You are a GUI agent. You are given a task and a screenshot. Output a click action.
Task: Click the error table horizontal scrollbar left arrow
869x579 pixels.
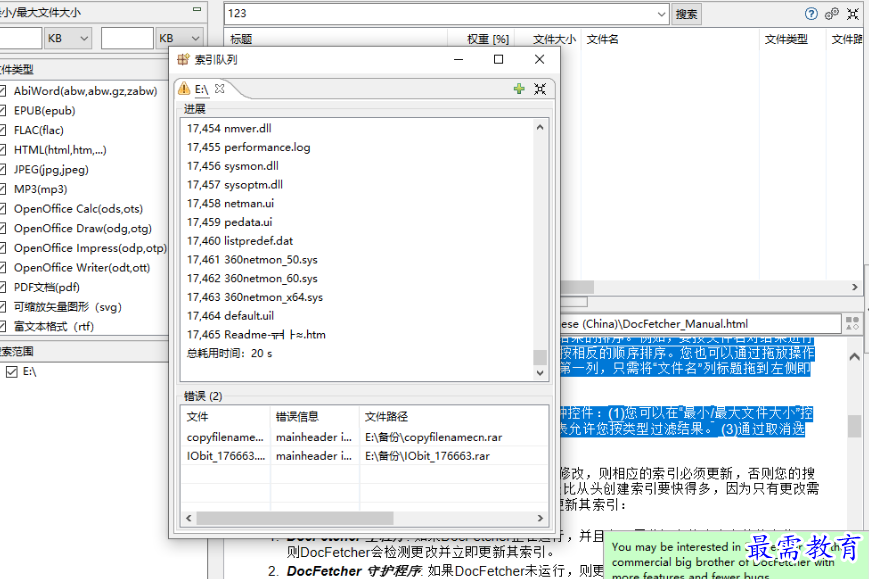[x=189, y=518]
